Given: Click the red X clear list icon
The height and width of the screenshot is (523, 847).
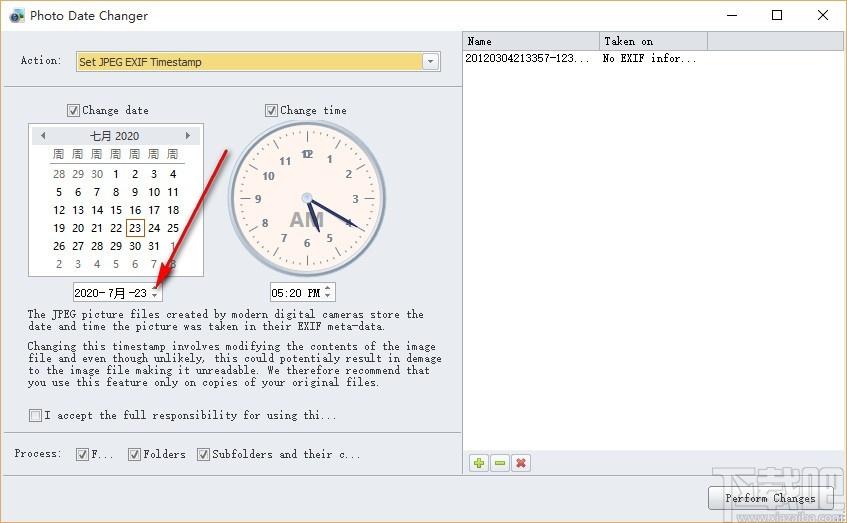Looking at the screenshot, I should (521, 463).
